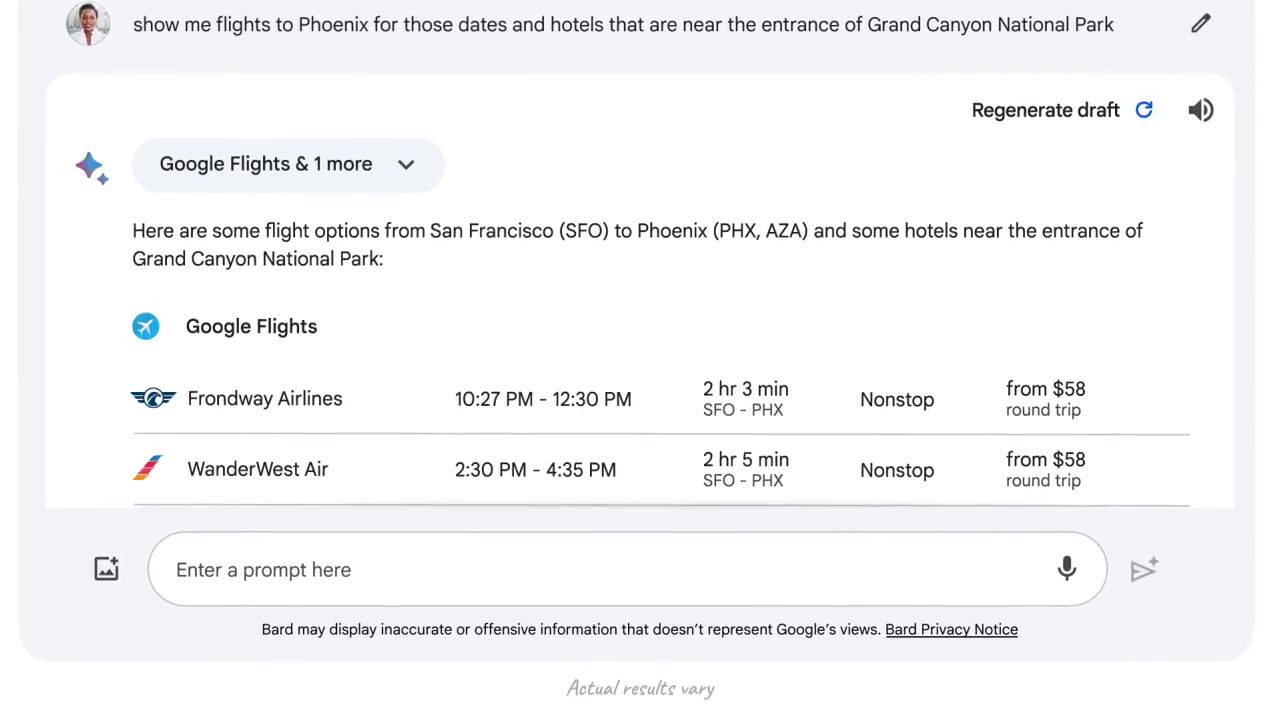
Task: Click the chevron next to Google Flights & 1 more
Action: [x=406, y=165]
